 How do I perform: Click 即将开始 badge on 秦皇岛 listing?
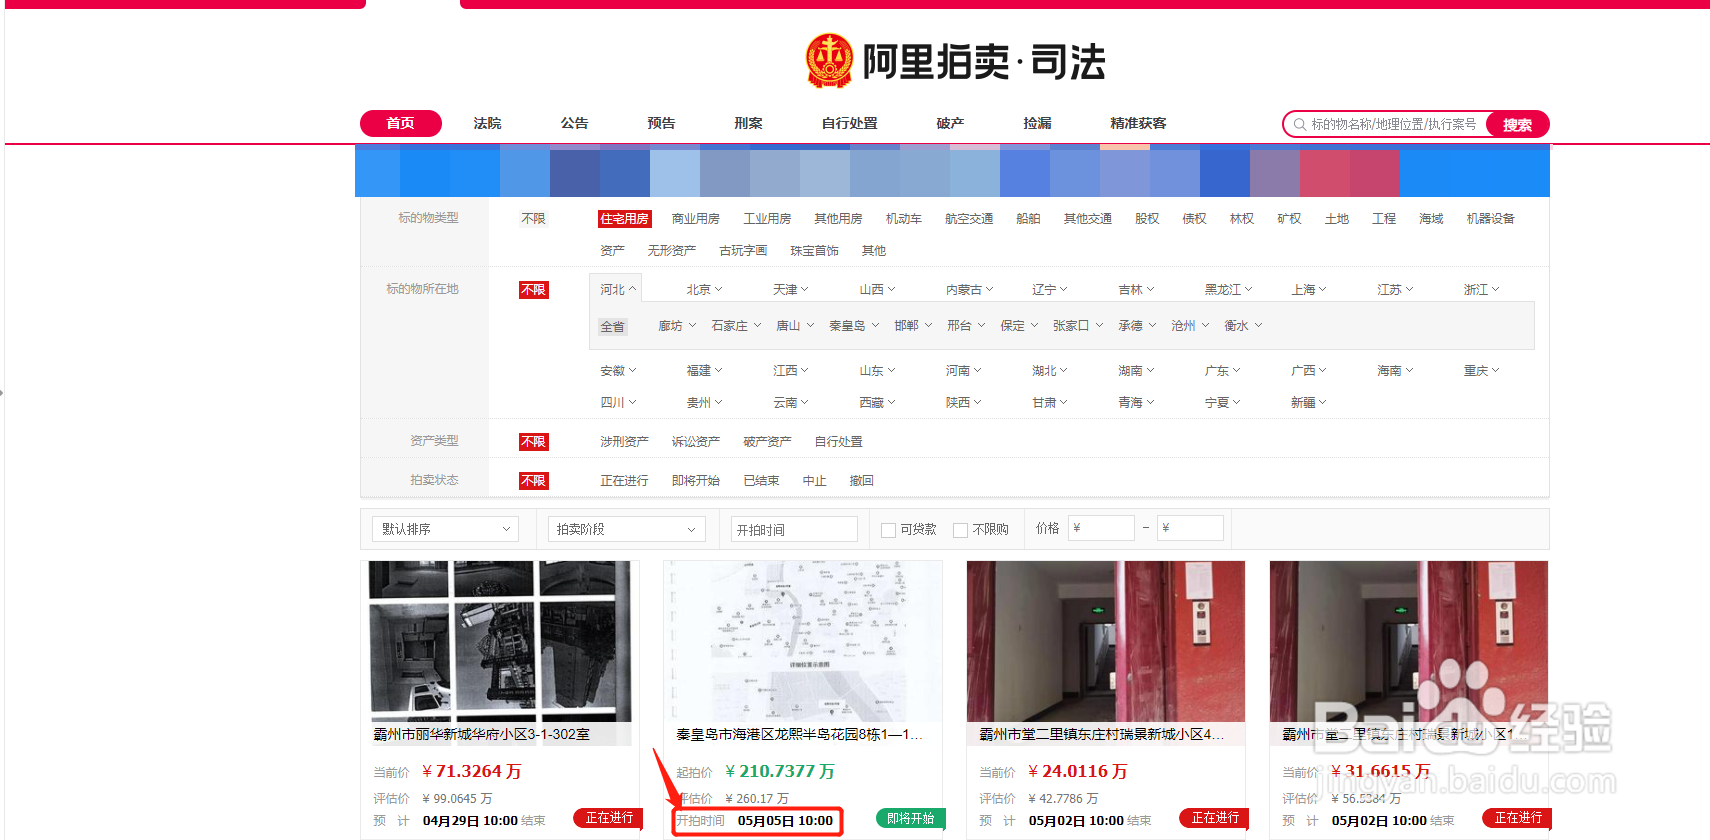click(x=910, y=818)
